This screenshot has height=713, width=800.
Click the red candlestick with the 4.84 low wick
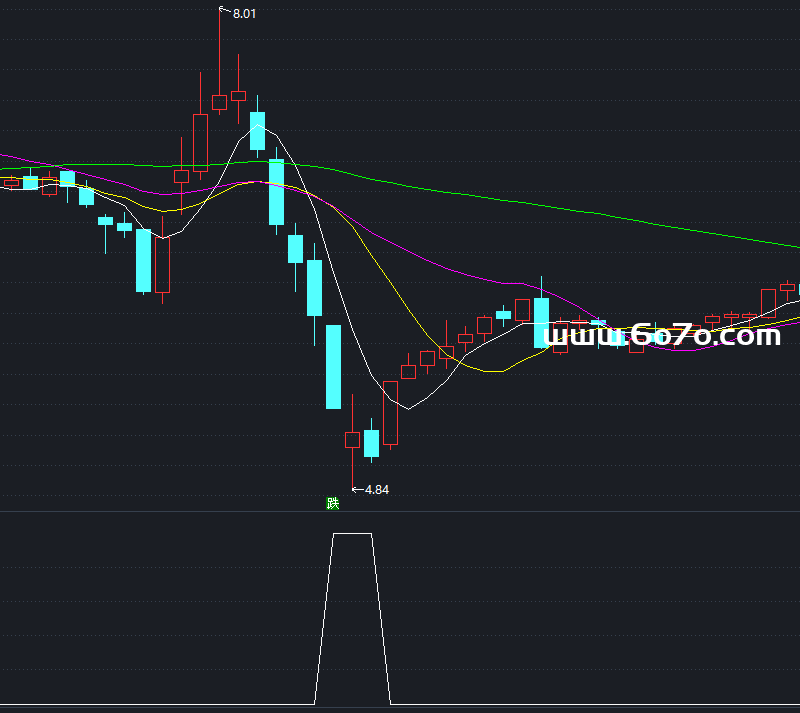pyautogui.click(x=352, y=440)
